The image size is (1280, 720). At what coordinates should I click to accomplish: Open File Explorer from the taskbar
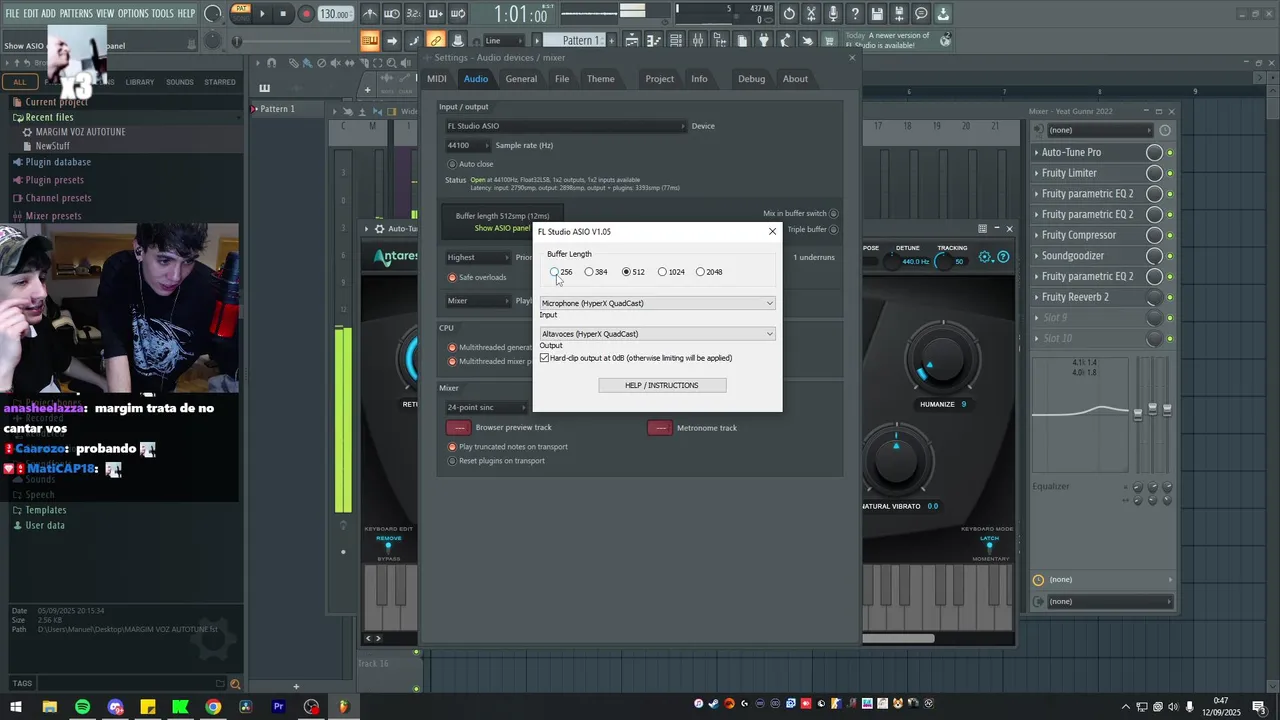[x=49, y=707]
